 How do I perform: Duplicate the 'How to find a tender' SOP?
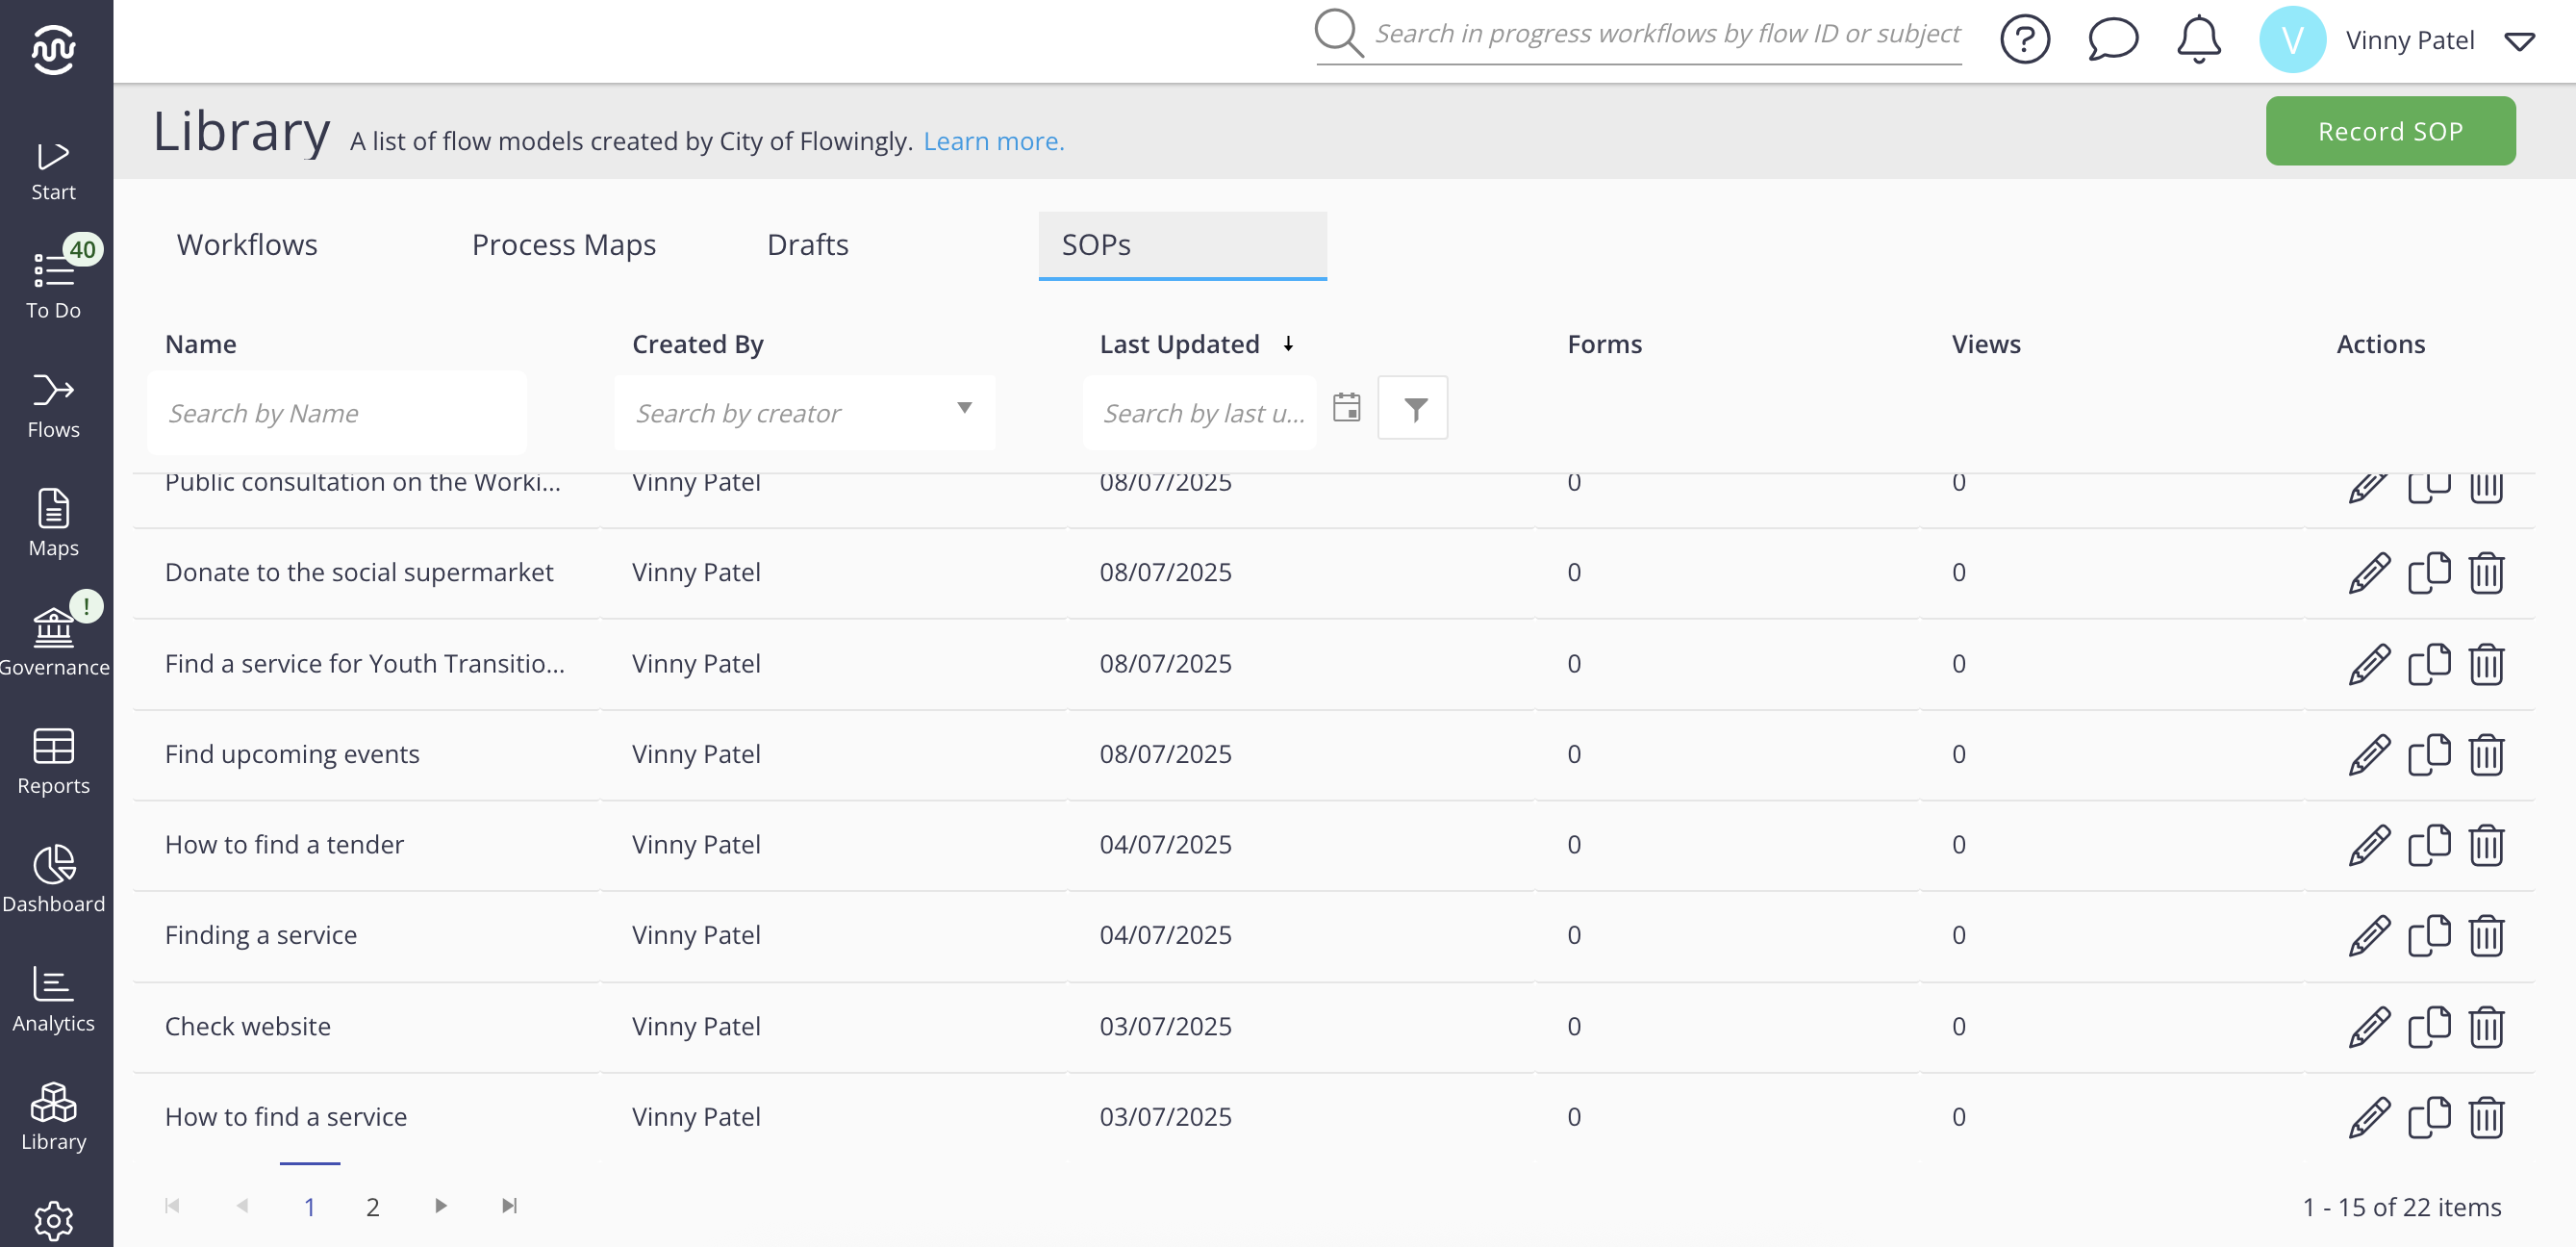pos(2428,845)
